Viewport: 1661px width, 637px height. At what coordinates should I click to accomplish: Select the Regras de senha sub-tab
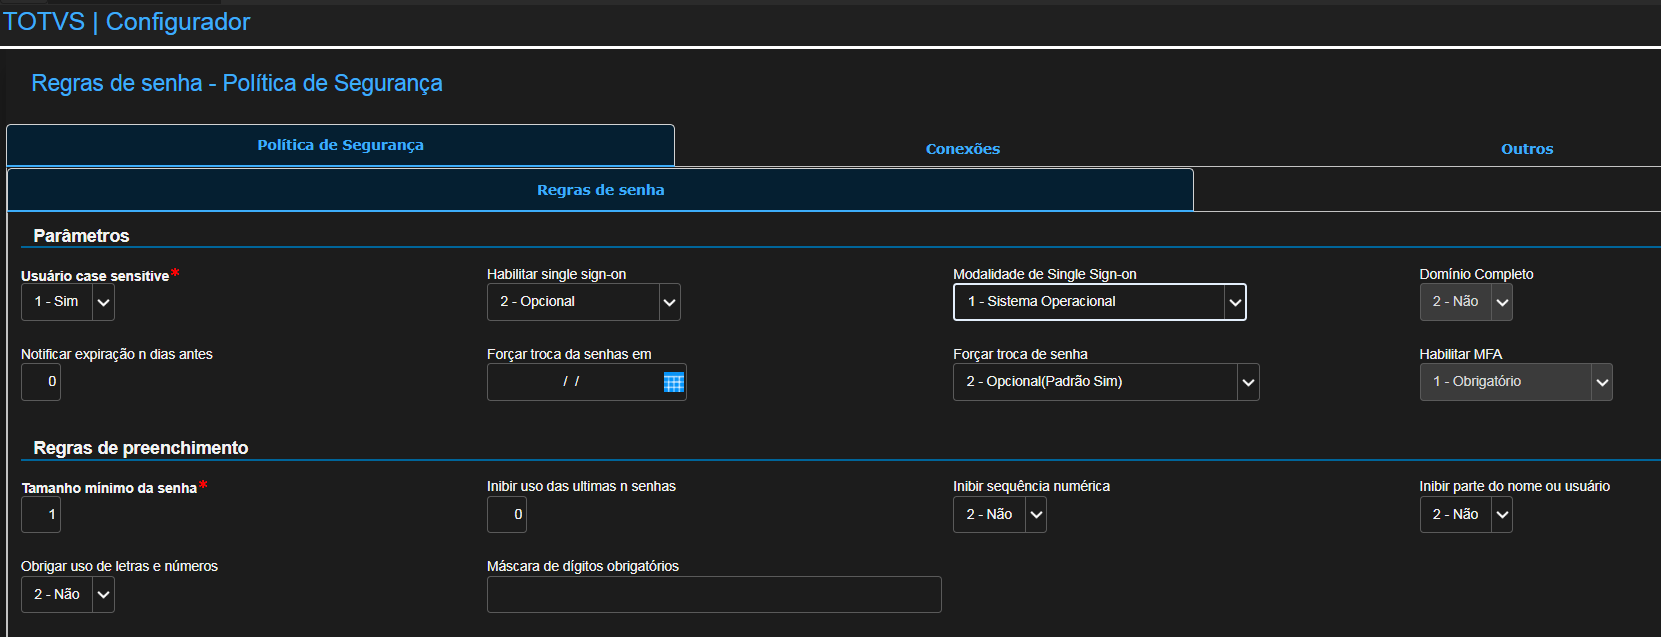click(x=600, y=190)
